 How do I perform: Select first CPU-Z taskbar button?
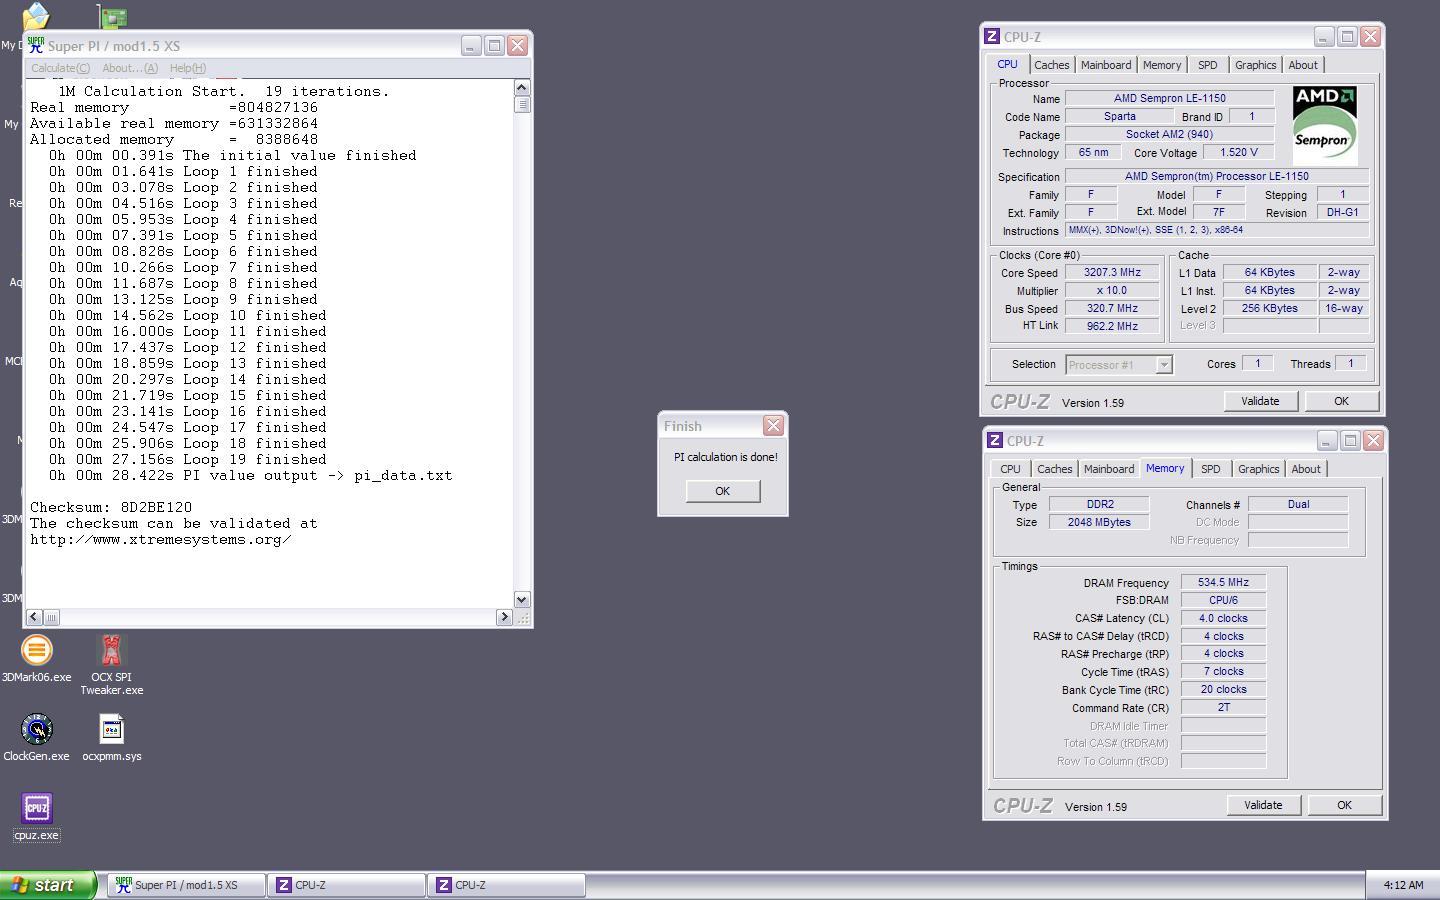(x=346, y=885)
